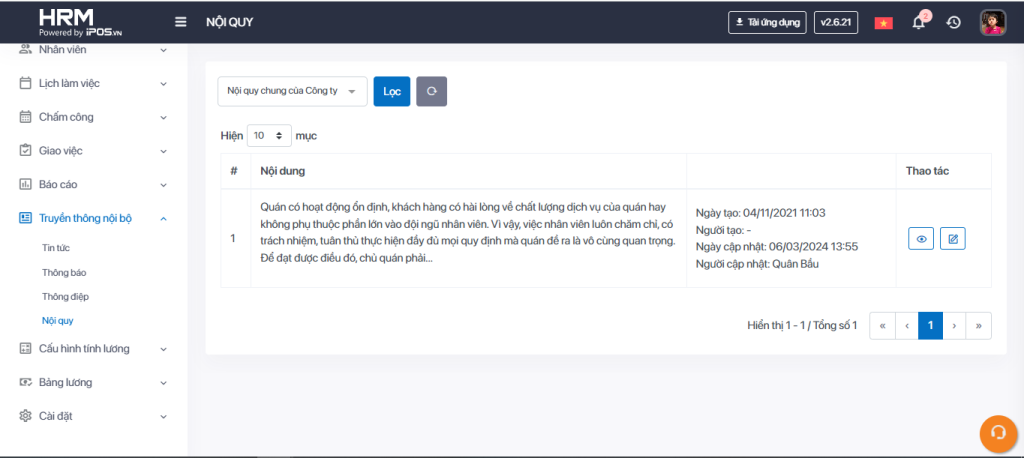Click the Tải ứng dụng button
This screenshot has width=1024, height=458.
click(x=767, y=22)
